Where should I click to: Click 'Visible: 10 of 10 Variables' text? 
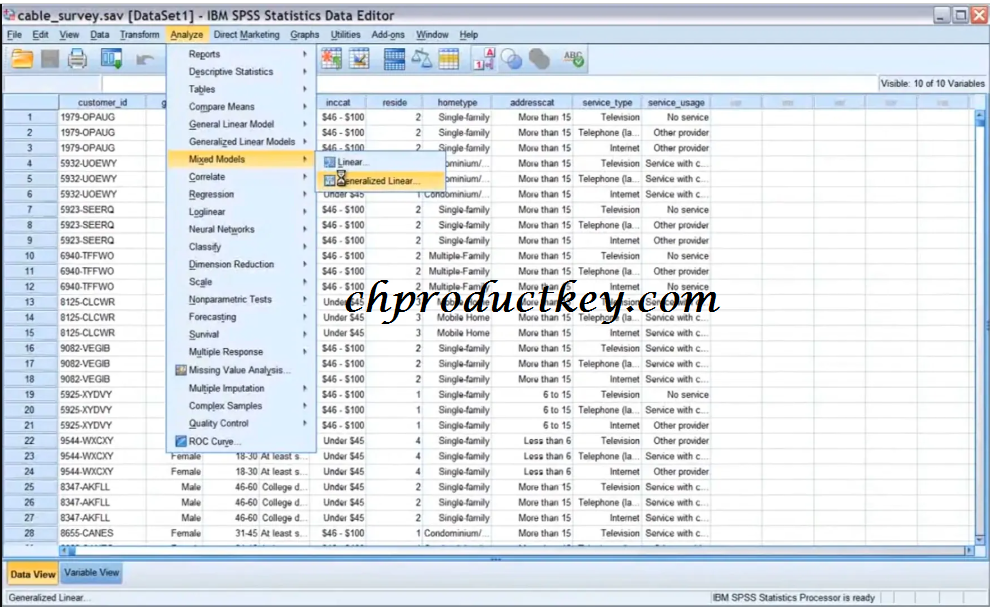932,83
